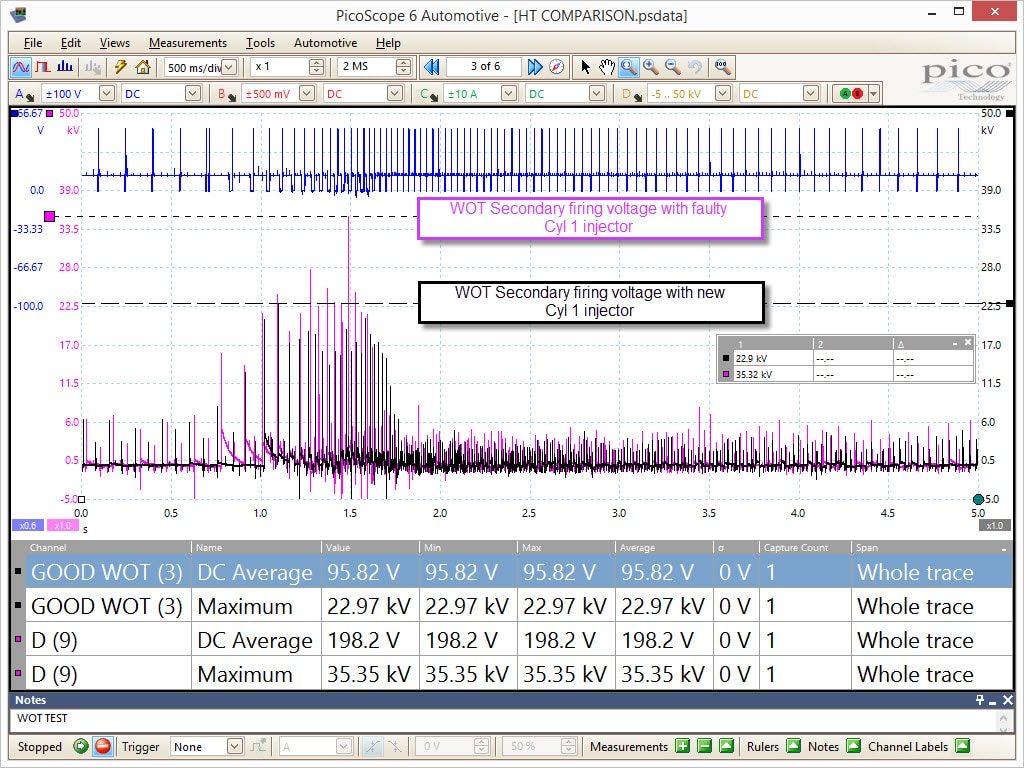Open Channel C options button
This screenshot has width=1024, height=768.
[428, 94]
